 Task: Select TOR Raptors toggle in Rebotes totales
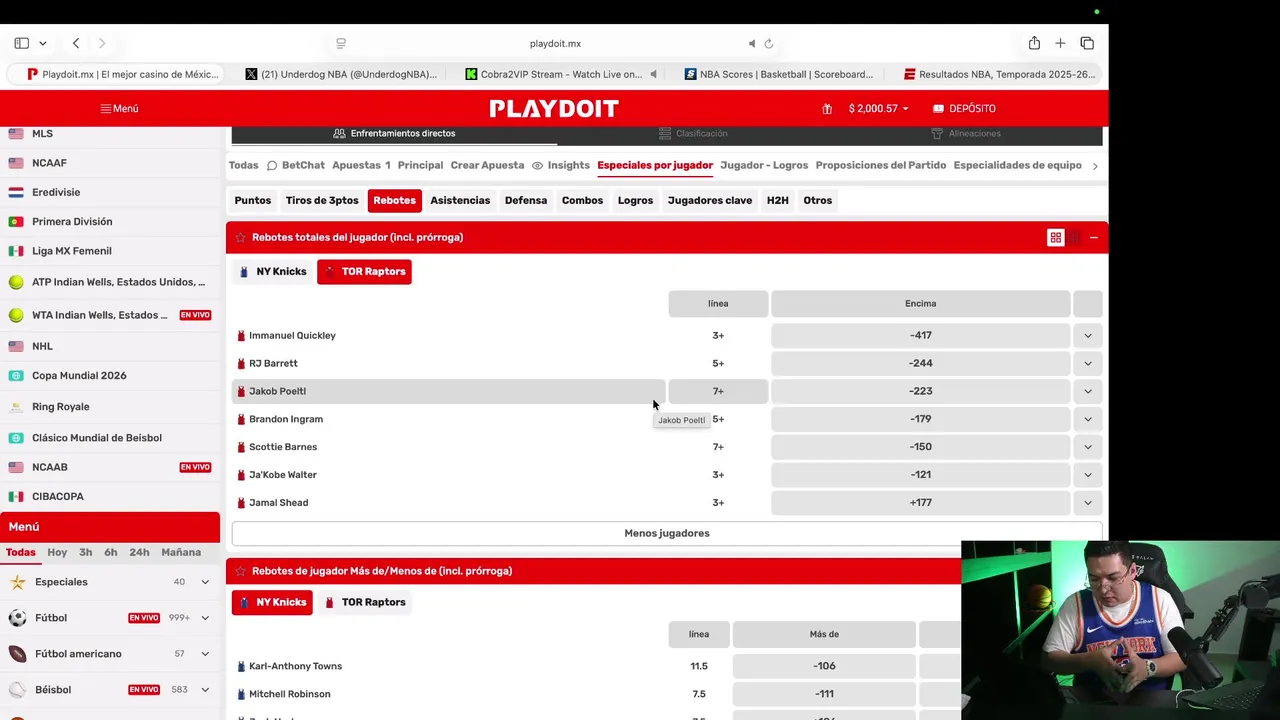[364, 272]
